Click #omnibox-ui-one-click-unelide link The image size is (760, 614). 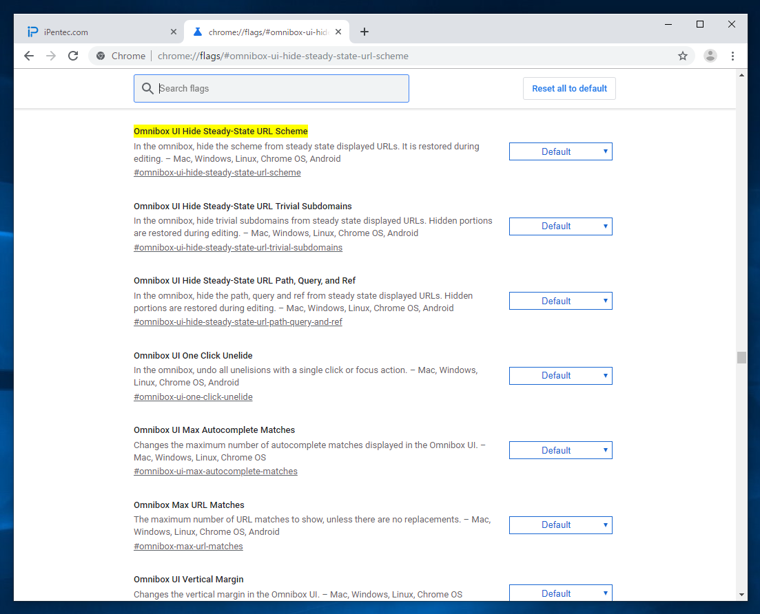tap(193, 396)
